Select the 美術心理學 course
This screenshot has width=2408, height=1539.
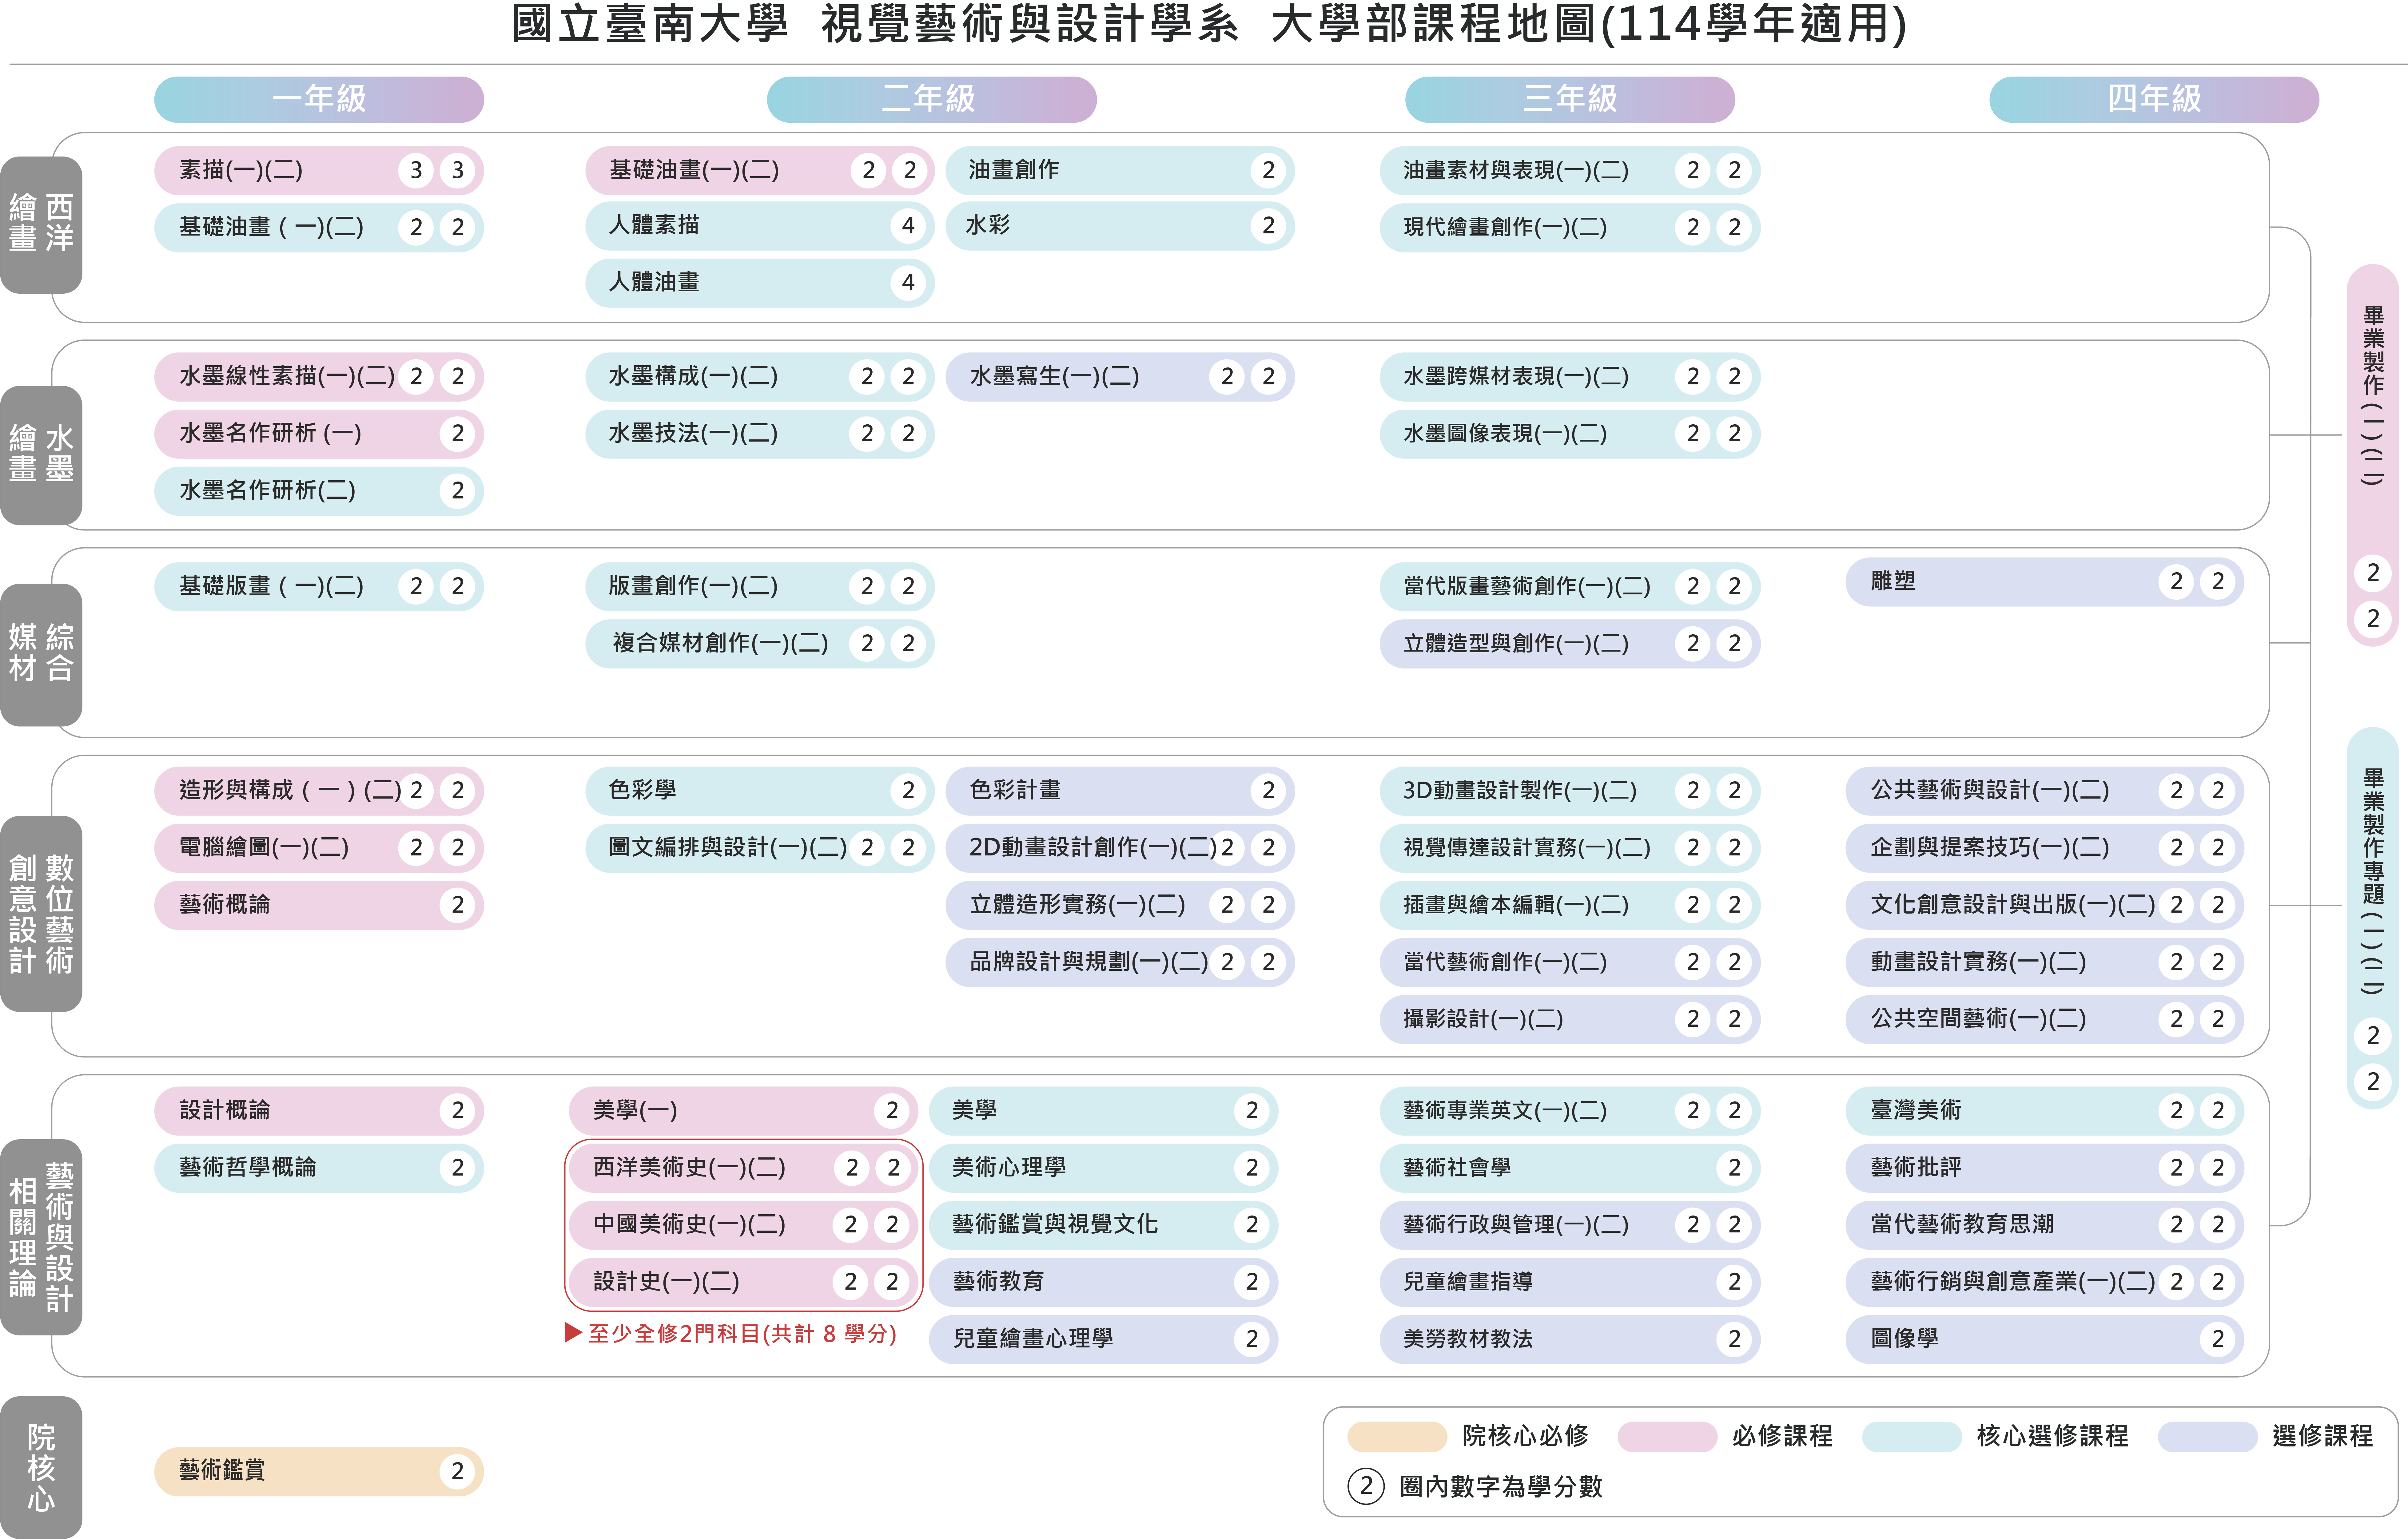click(x=1104, y=1168)
